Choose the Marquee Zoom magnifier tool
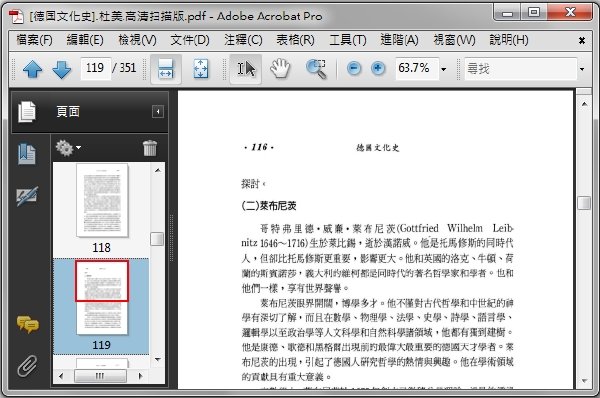 (316, 69)
